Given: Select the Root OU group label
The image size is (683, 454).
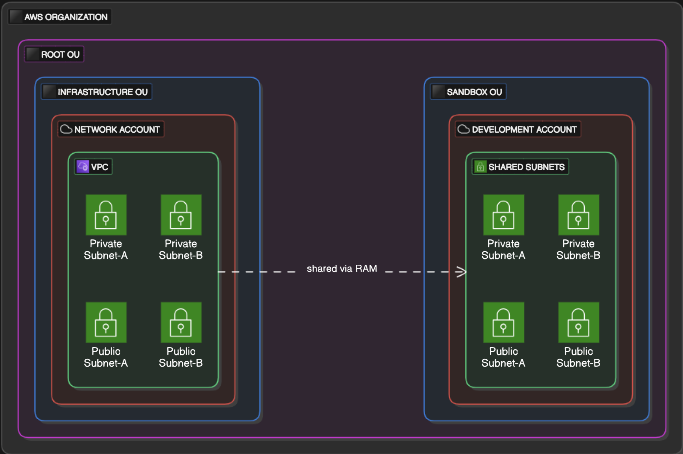Looking at the screenshot, I should [61, 54].
